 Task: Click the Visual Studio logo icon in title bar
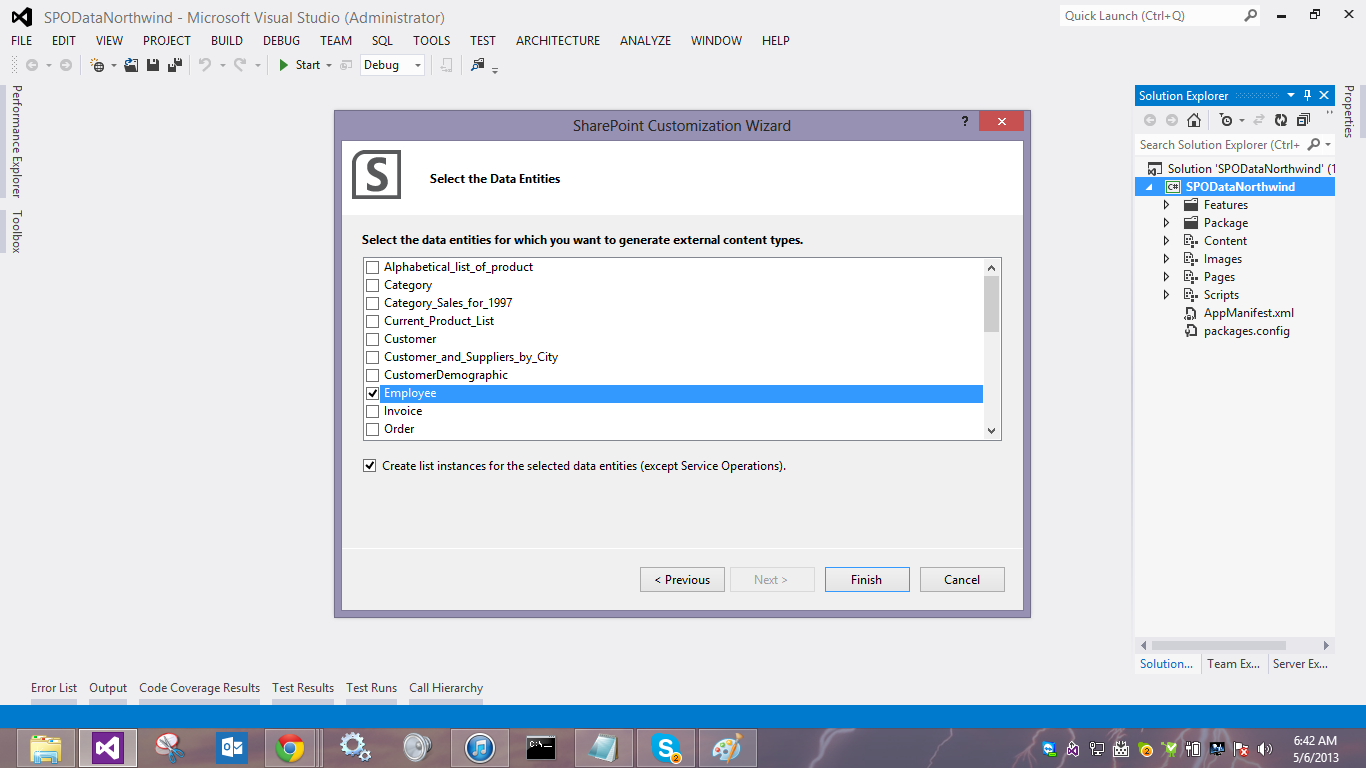pos(21,17)
